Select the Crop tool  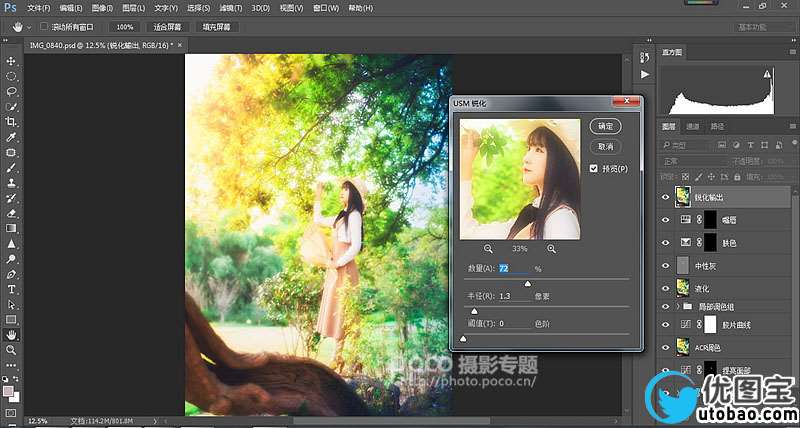11,121
